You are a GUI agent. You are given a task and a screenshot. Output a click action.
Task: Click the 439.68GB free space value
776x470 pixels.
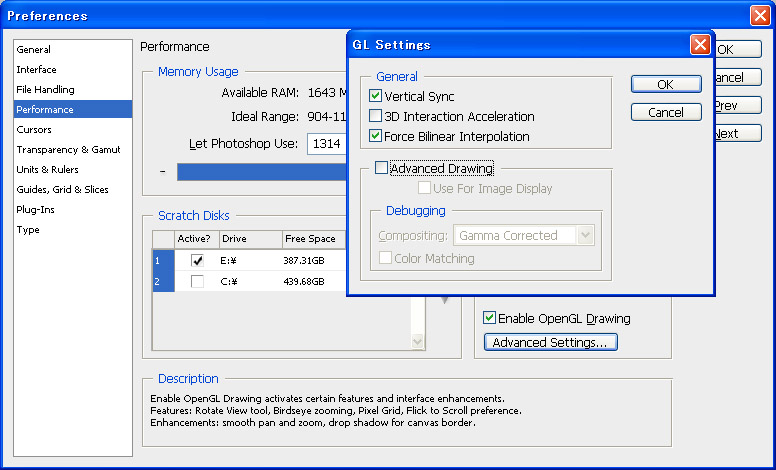pos(304,282)
